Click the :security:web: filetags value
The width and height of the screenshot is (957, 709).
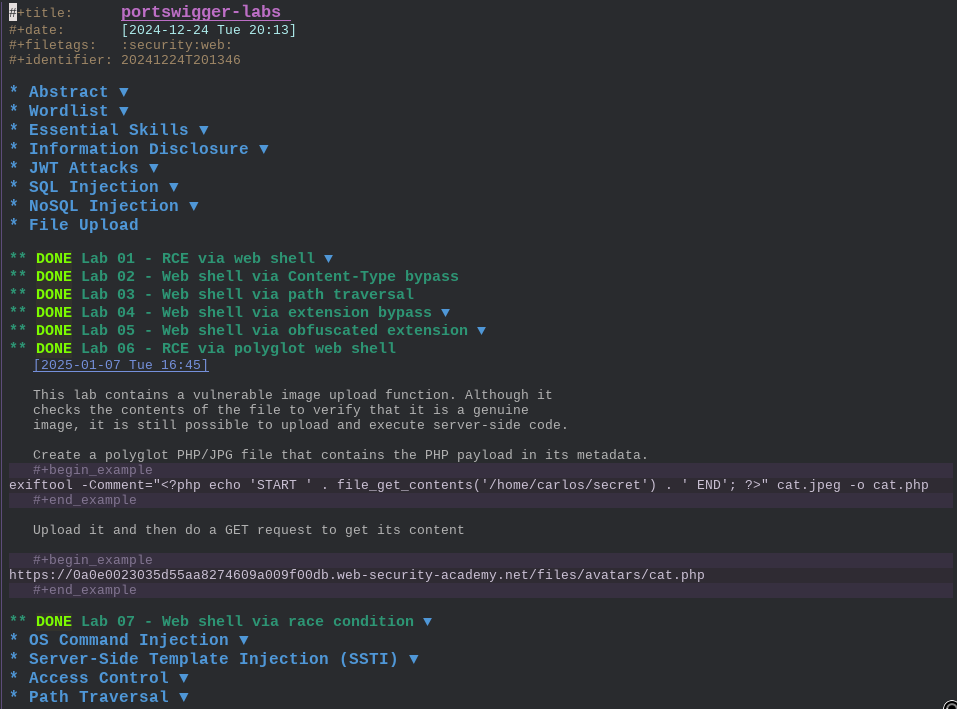coord(176,45)
